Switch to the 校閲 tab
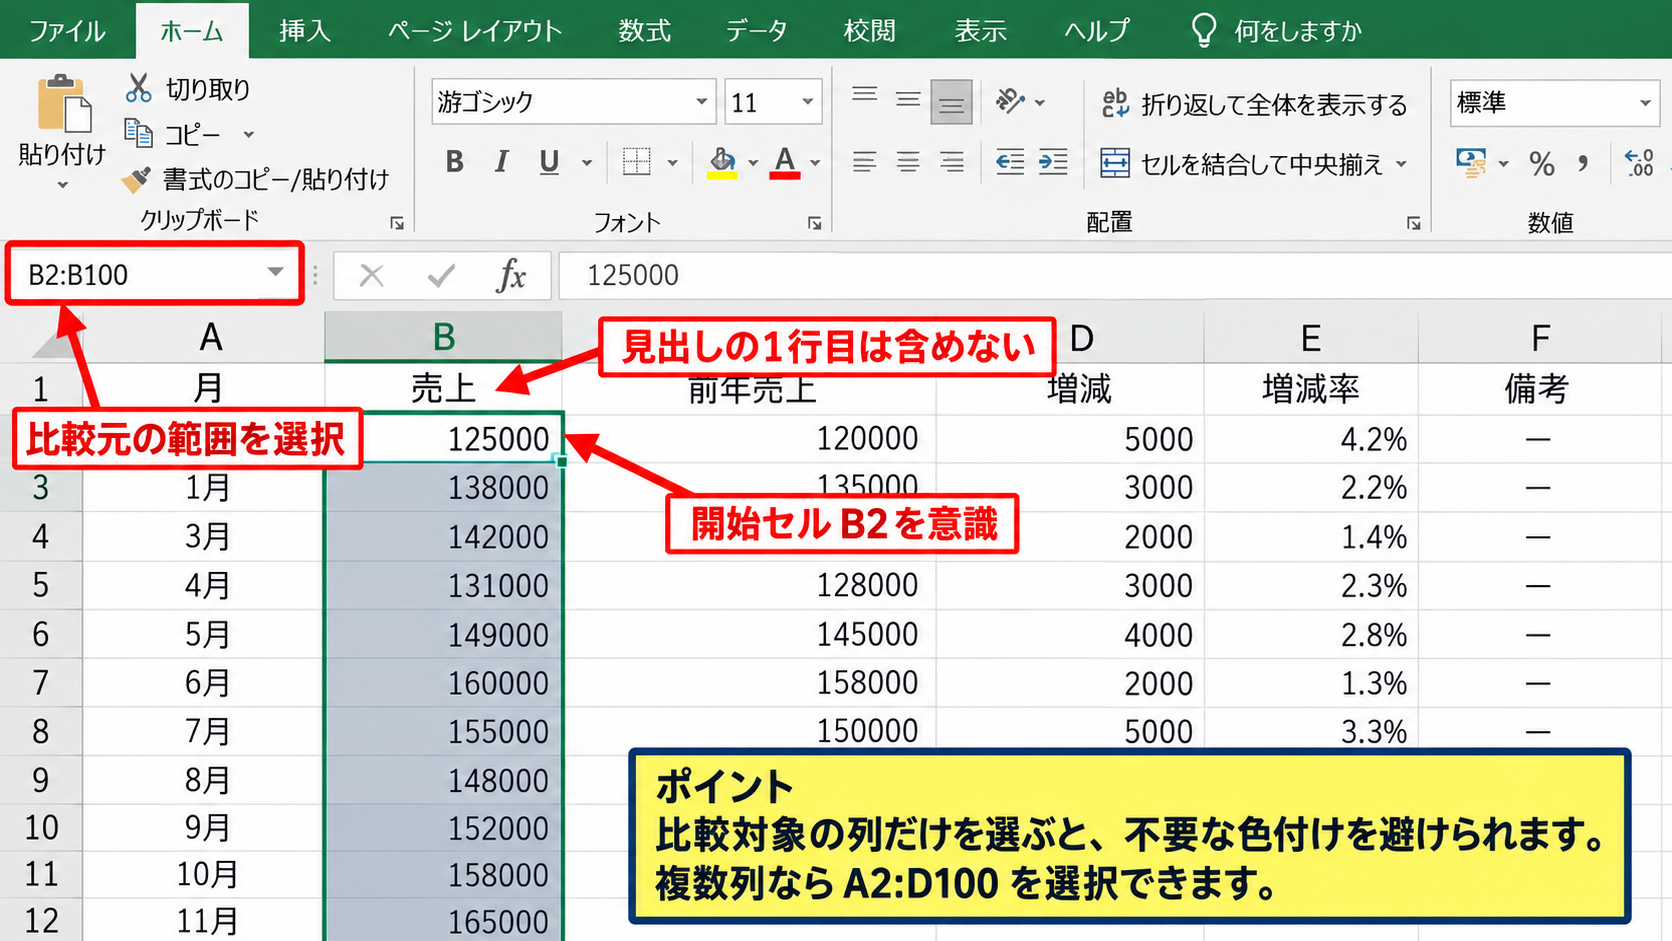Image resolution: width=1672 pixels, height=941 pixels. tap(870, 31)
